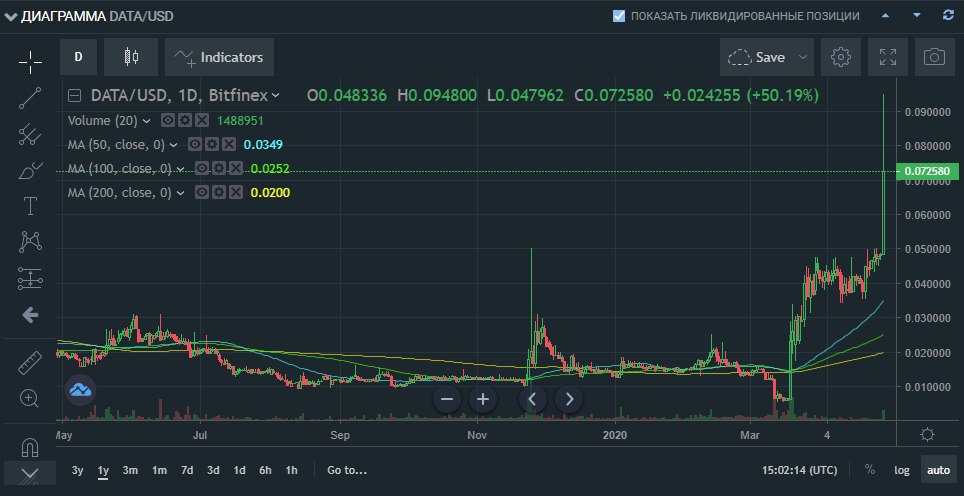
Task: Enter fullscreen chart mode
Action: tap(888, 57)
